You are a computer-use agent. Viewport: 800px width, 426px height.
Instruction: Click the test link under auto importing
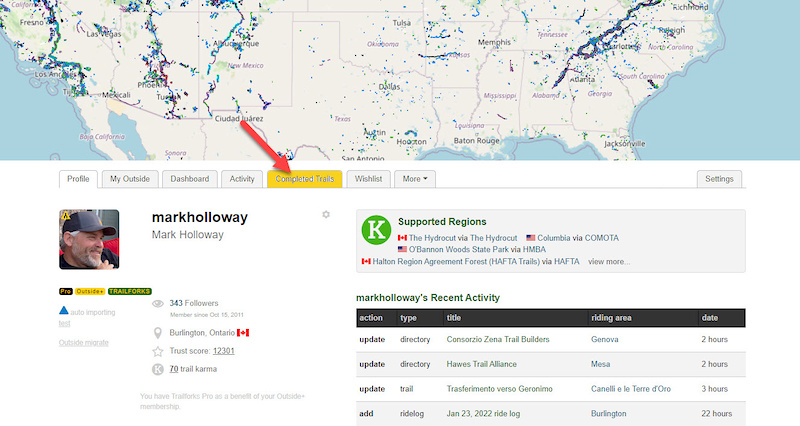[64, 323]
